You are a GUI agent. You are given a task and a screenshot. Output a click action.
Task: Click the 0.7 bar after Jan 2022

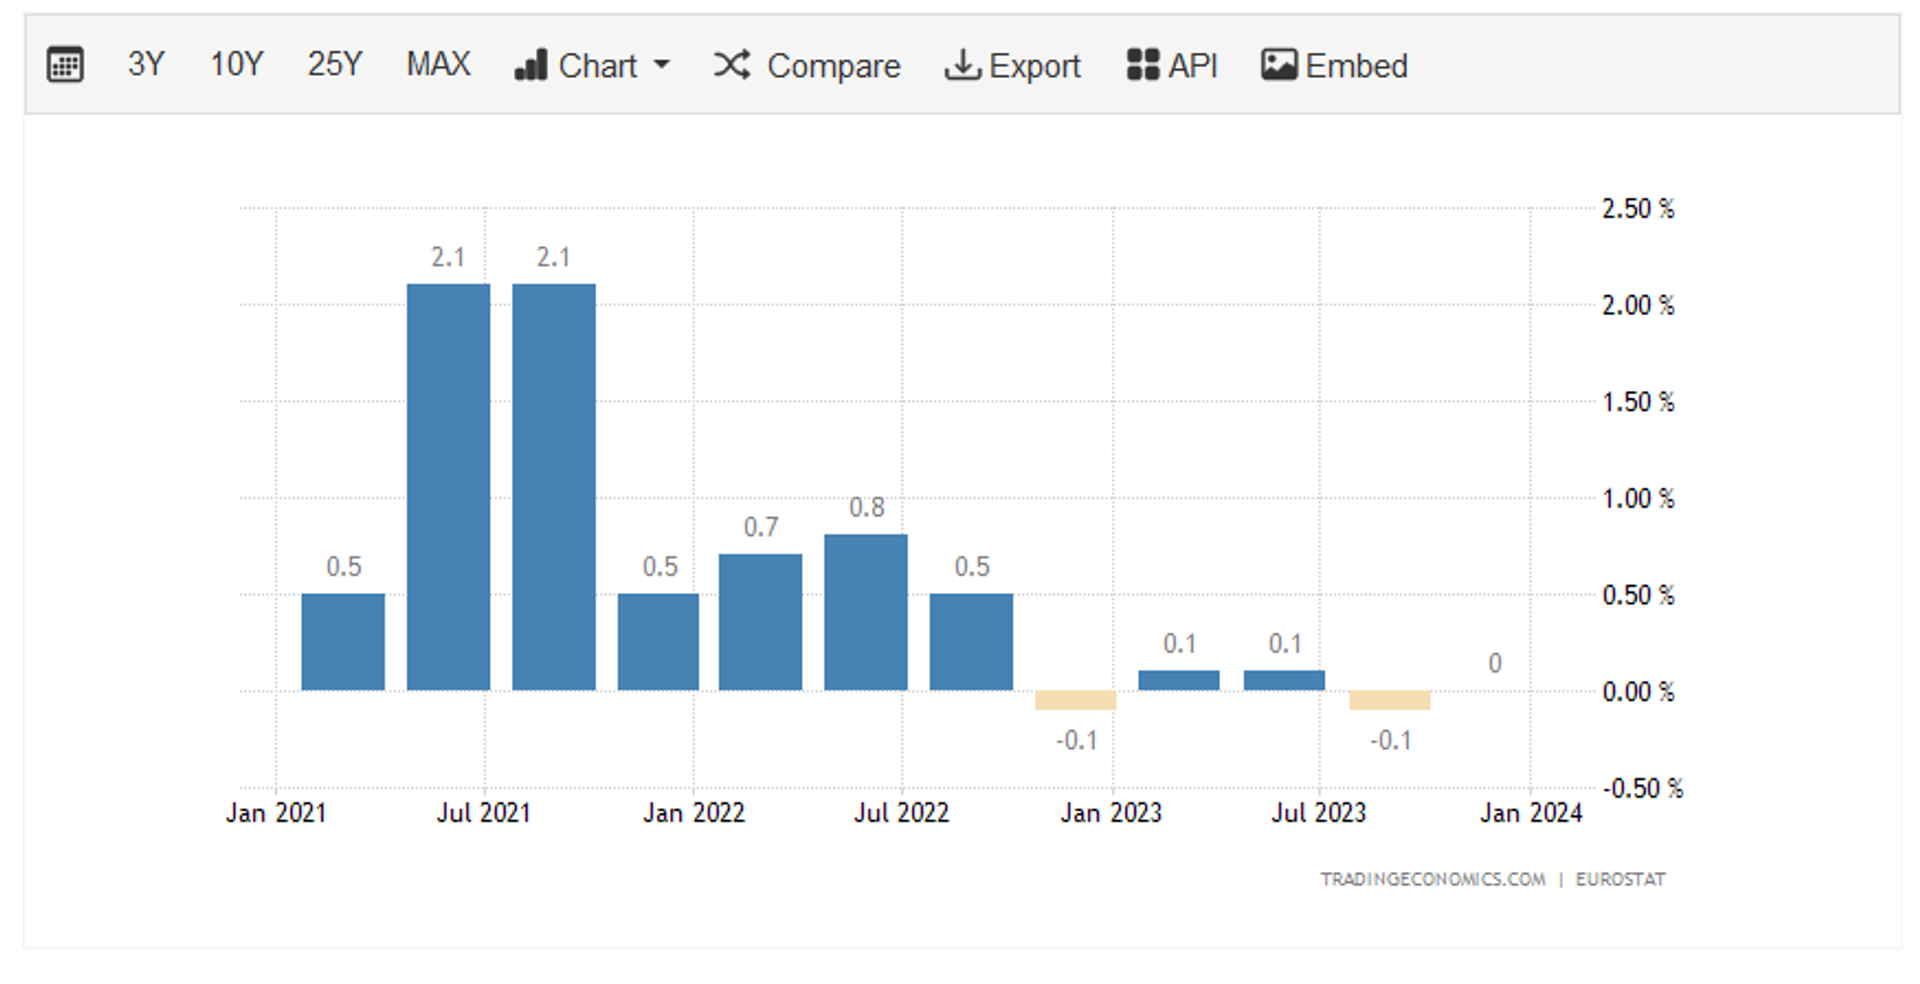point(760,622)
